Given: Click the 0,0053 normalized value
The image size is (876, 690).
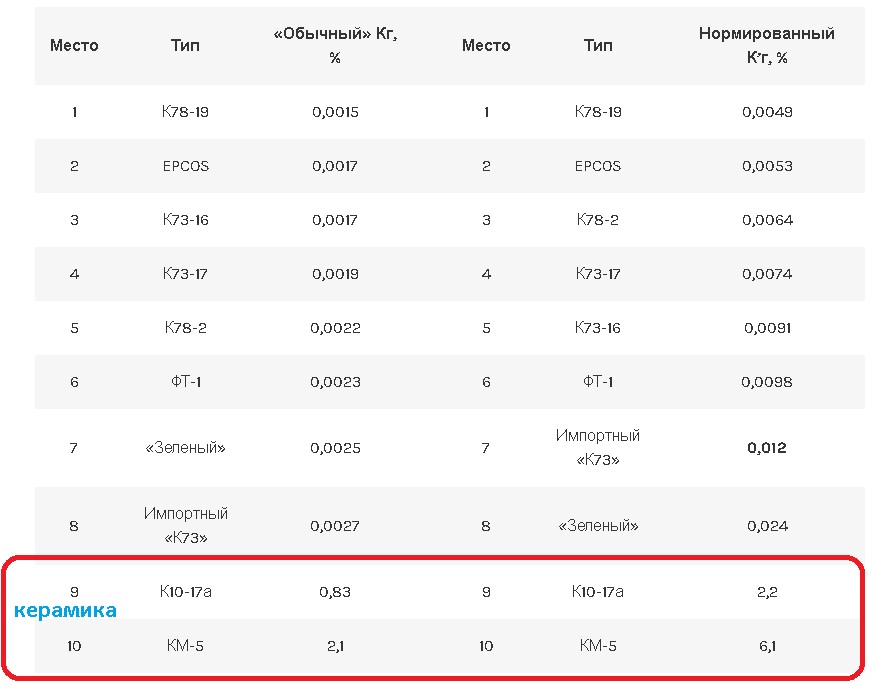Looking at the screenshot, I should (x=767, y=166).
